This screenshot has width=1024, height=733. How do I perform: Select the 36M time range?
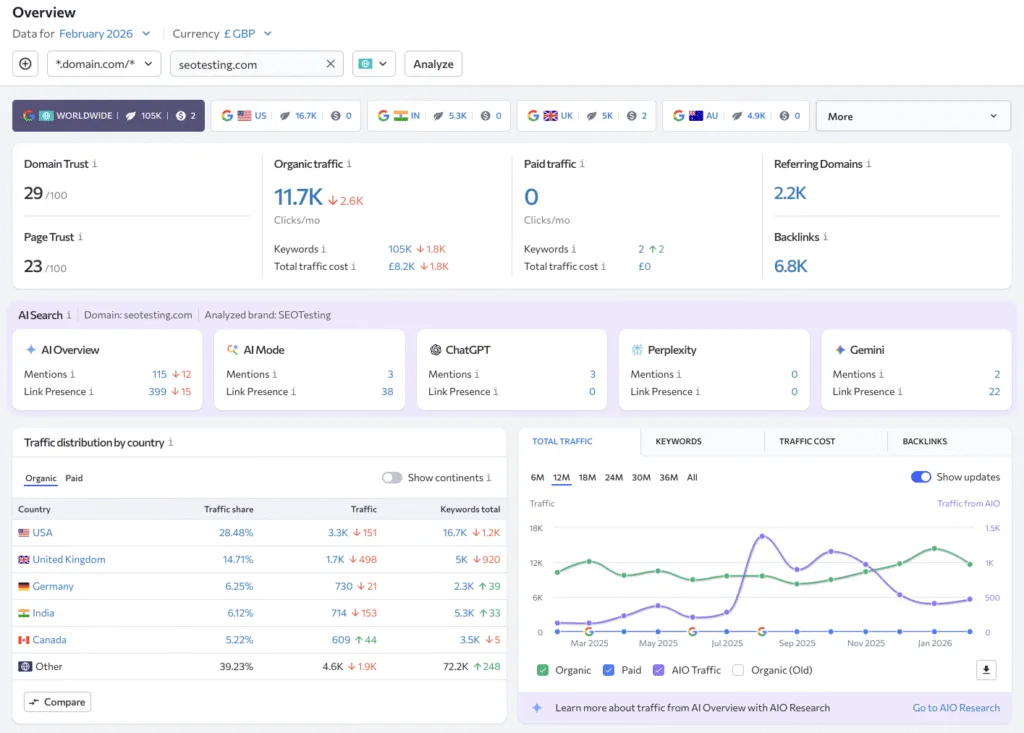[x=667, y=477]
